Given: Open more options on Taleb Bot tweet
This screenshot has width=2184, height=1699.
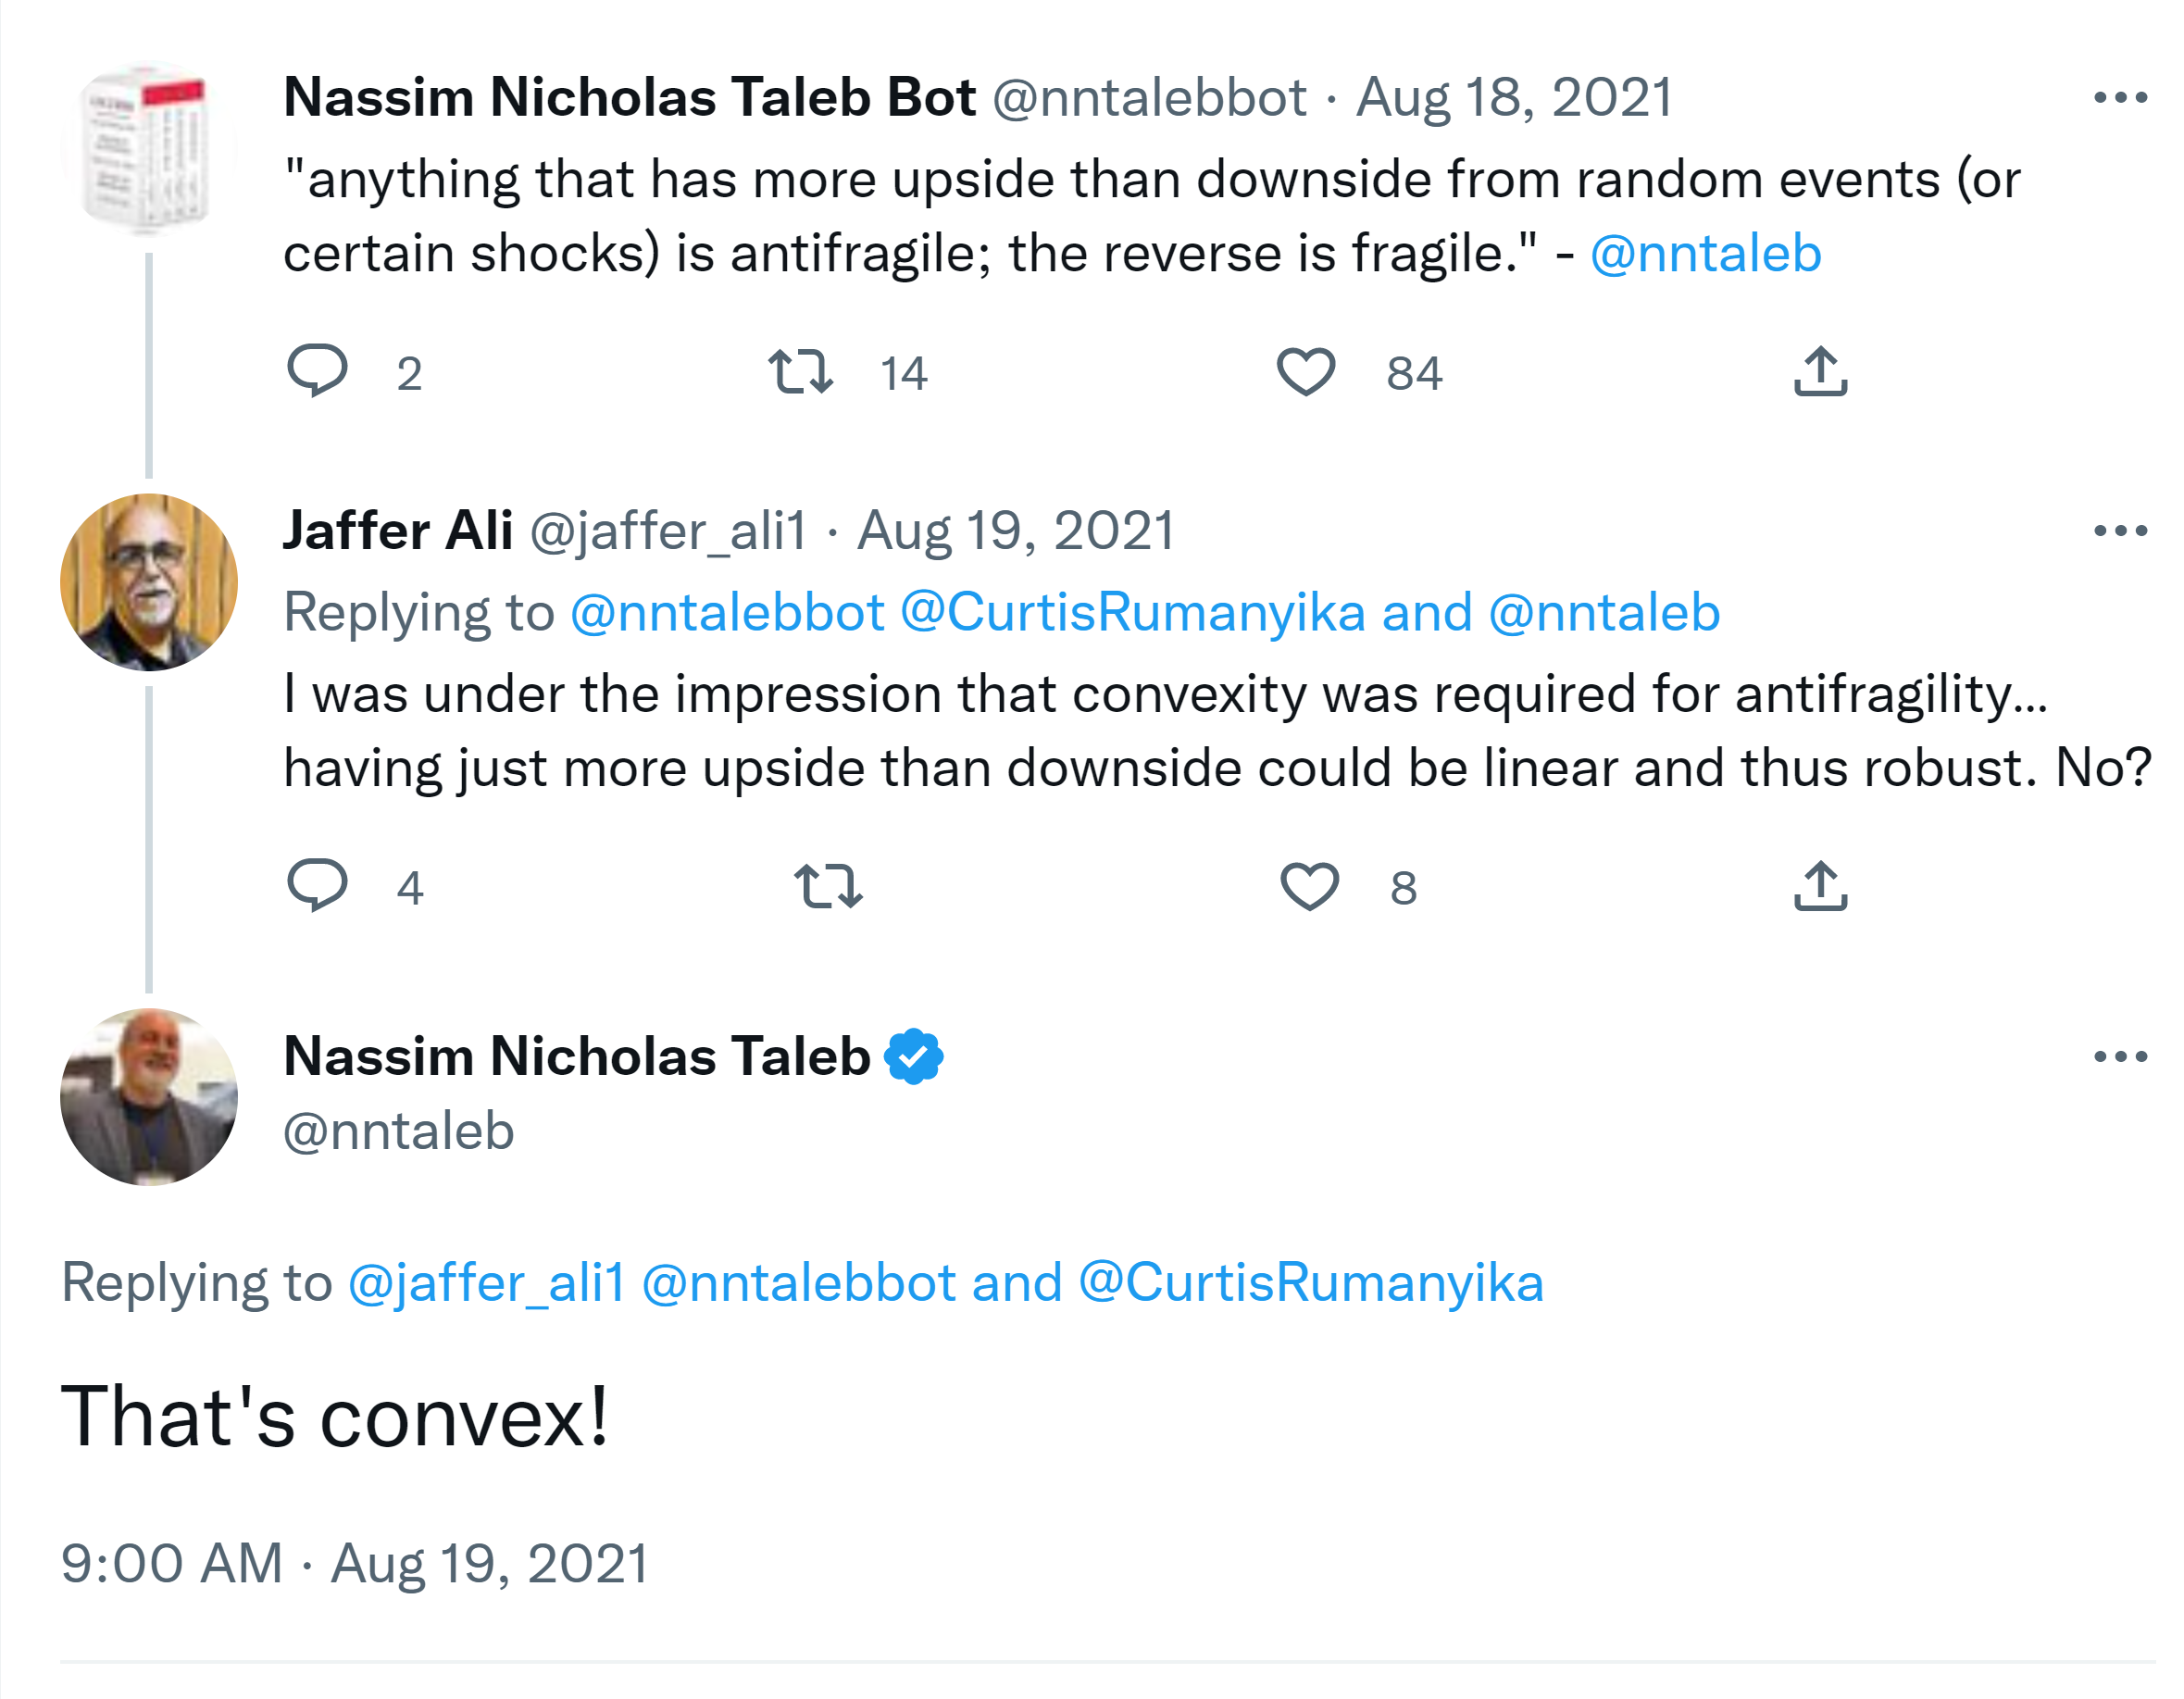Looking at the screenshot, I should click(x=2120, y=98).
